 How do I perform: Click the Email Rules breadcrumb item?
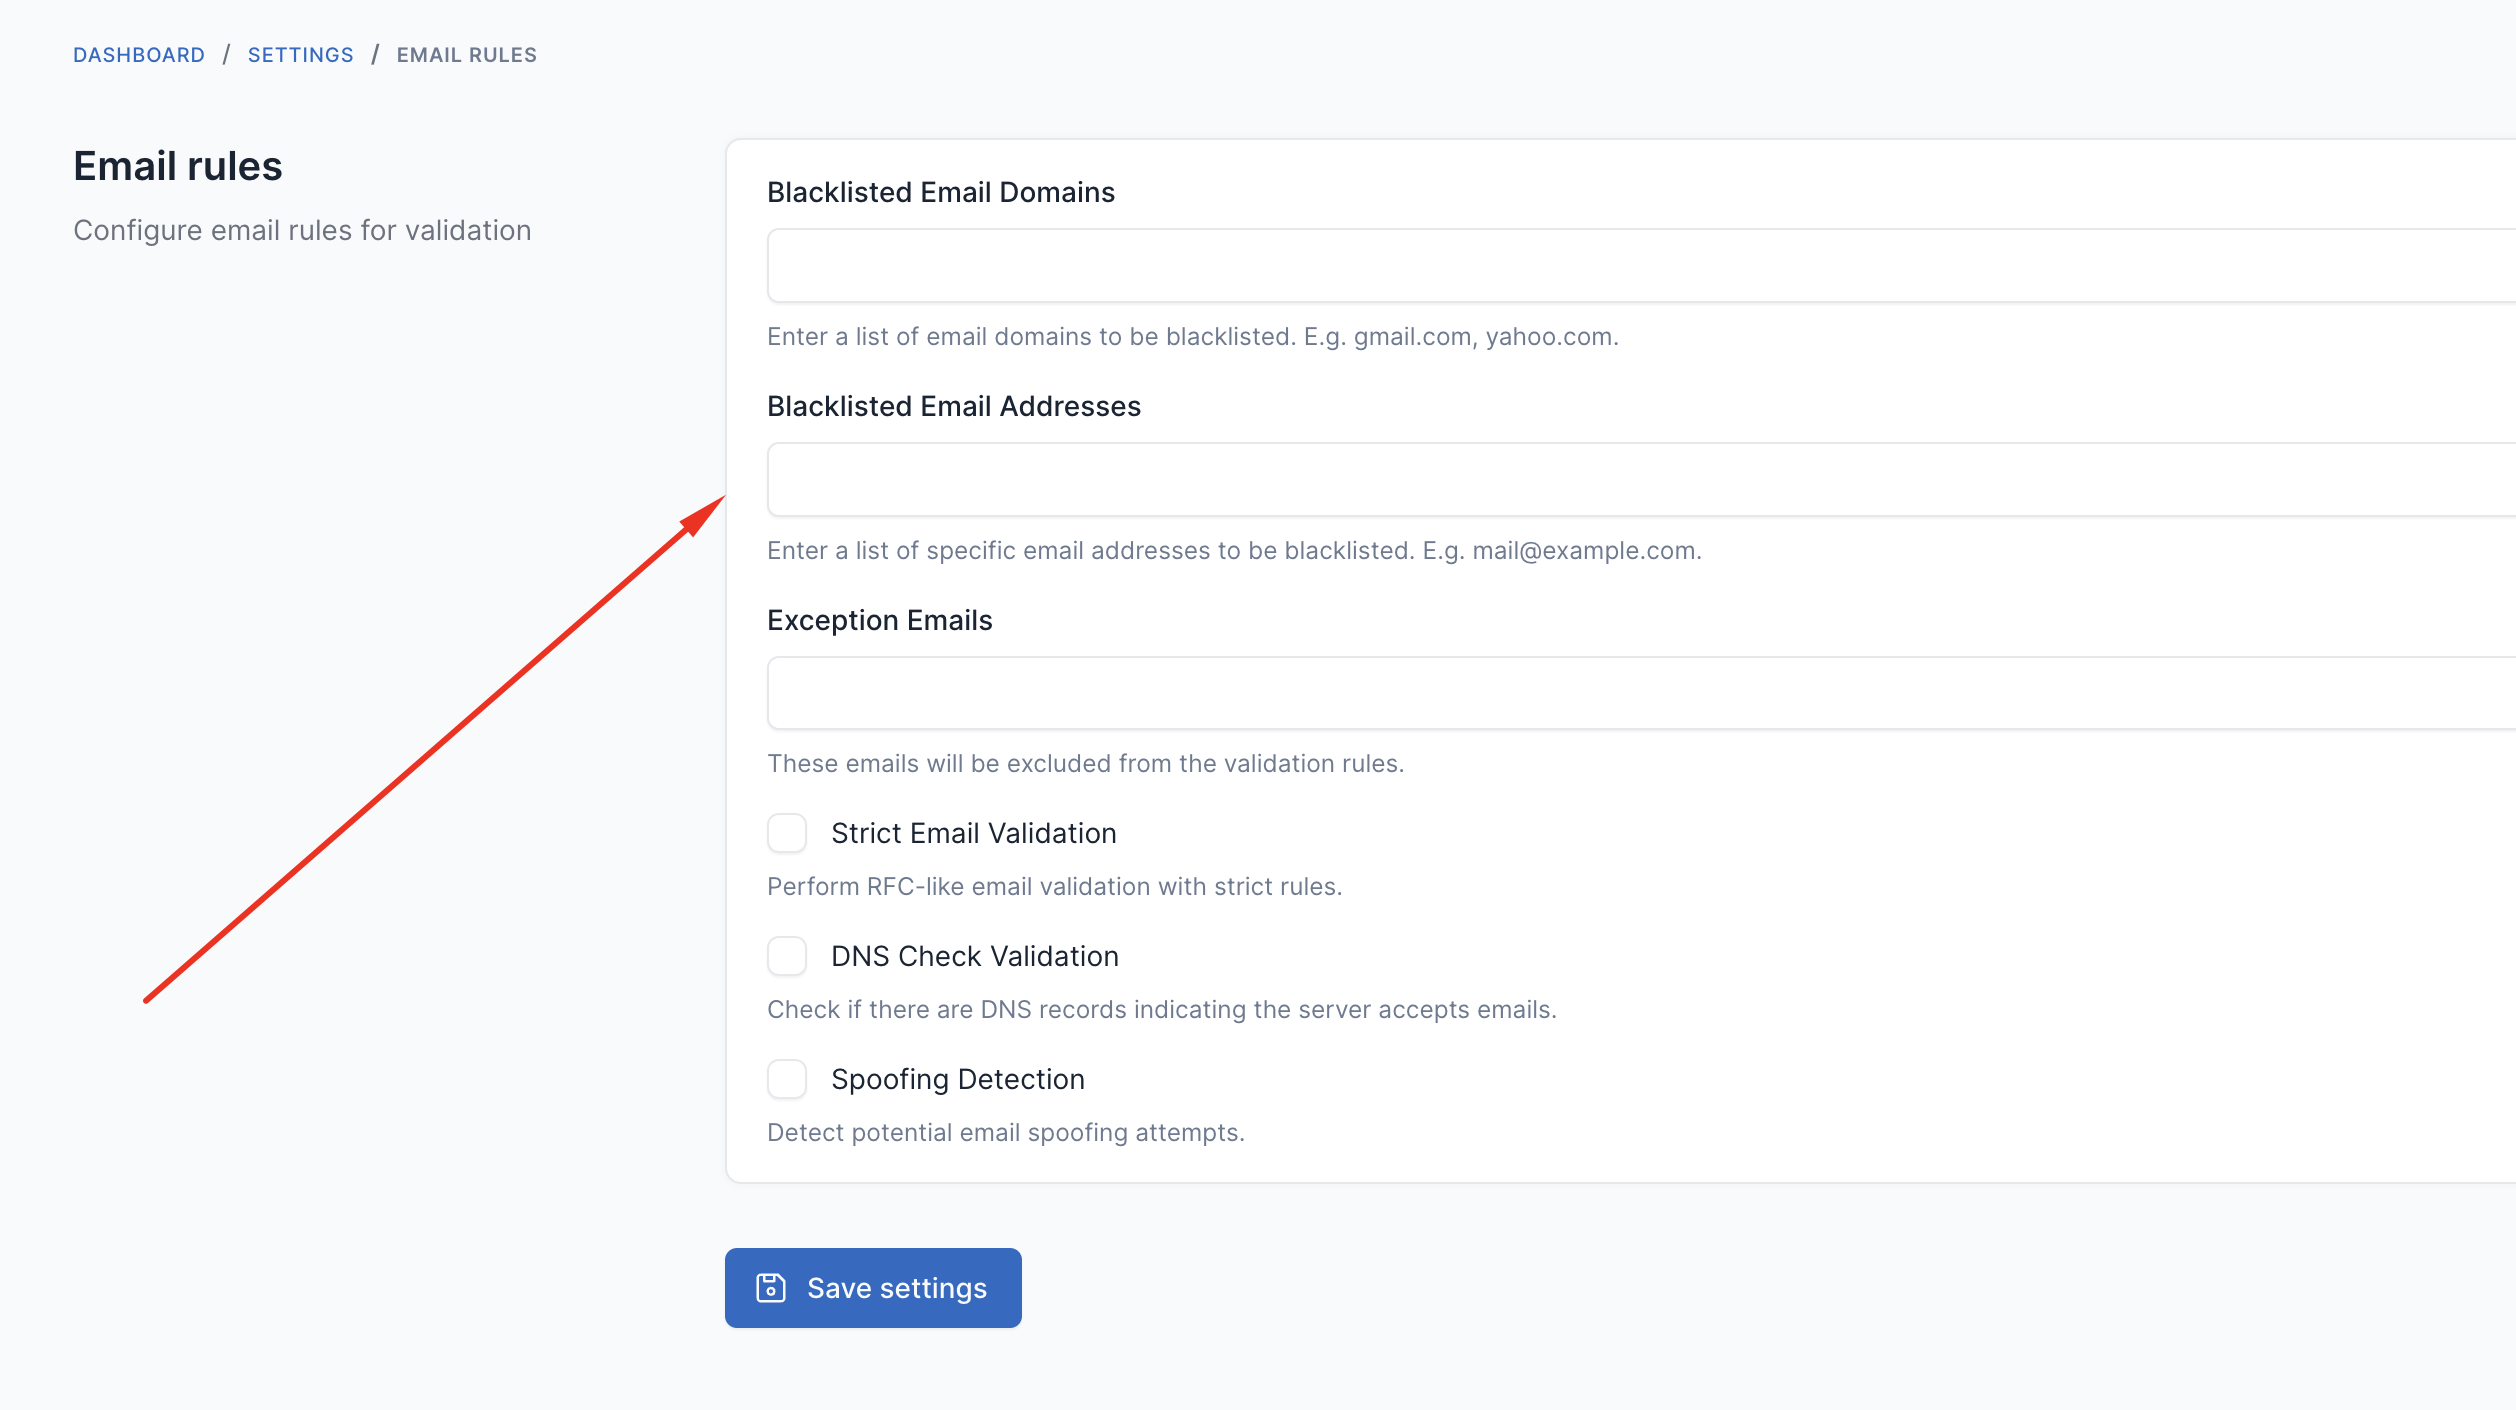tap(467, 55)
